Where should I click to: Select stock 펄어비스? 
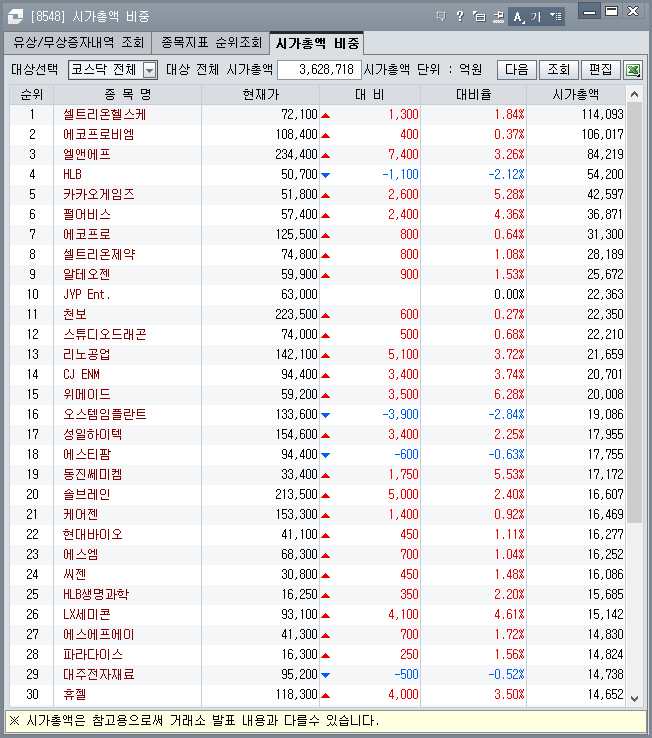point(87,215)
